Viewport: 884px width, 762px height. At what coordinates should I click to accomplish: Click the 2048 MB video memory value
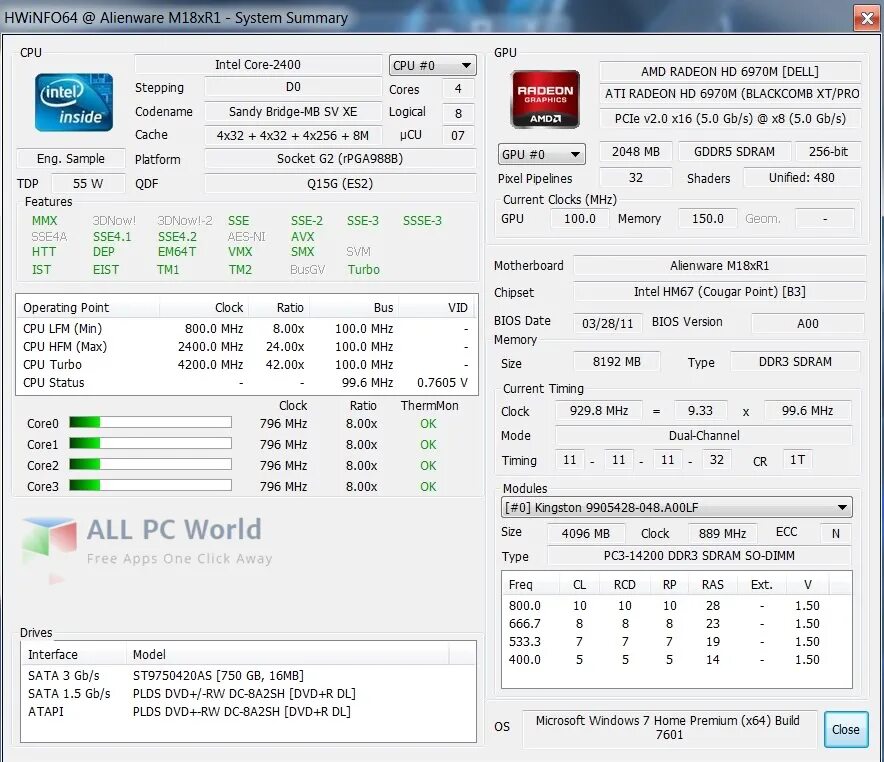(635, 152)
